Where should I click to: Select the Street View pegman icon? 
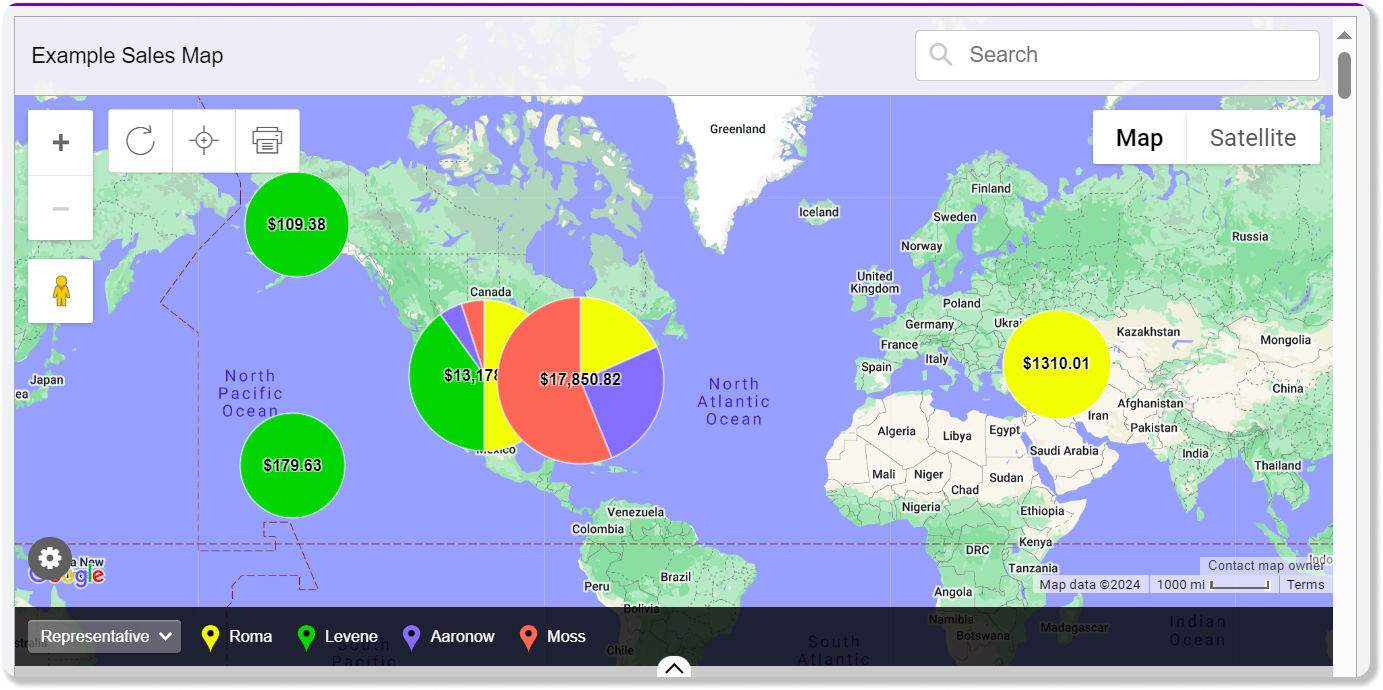point(61,291)
